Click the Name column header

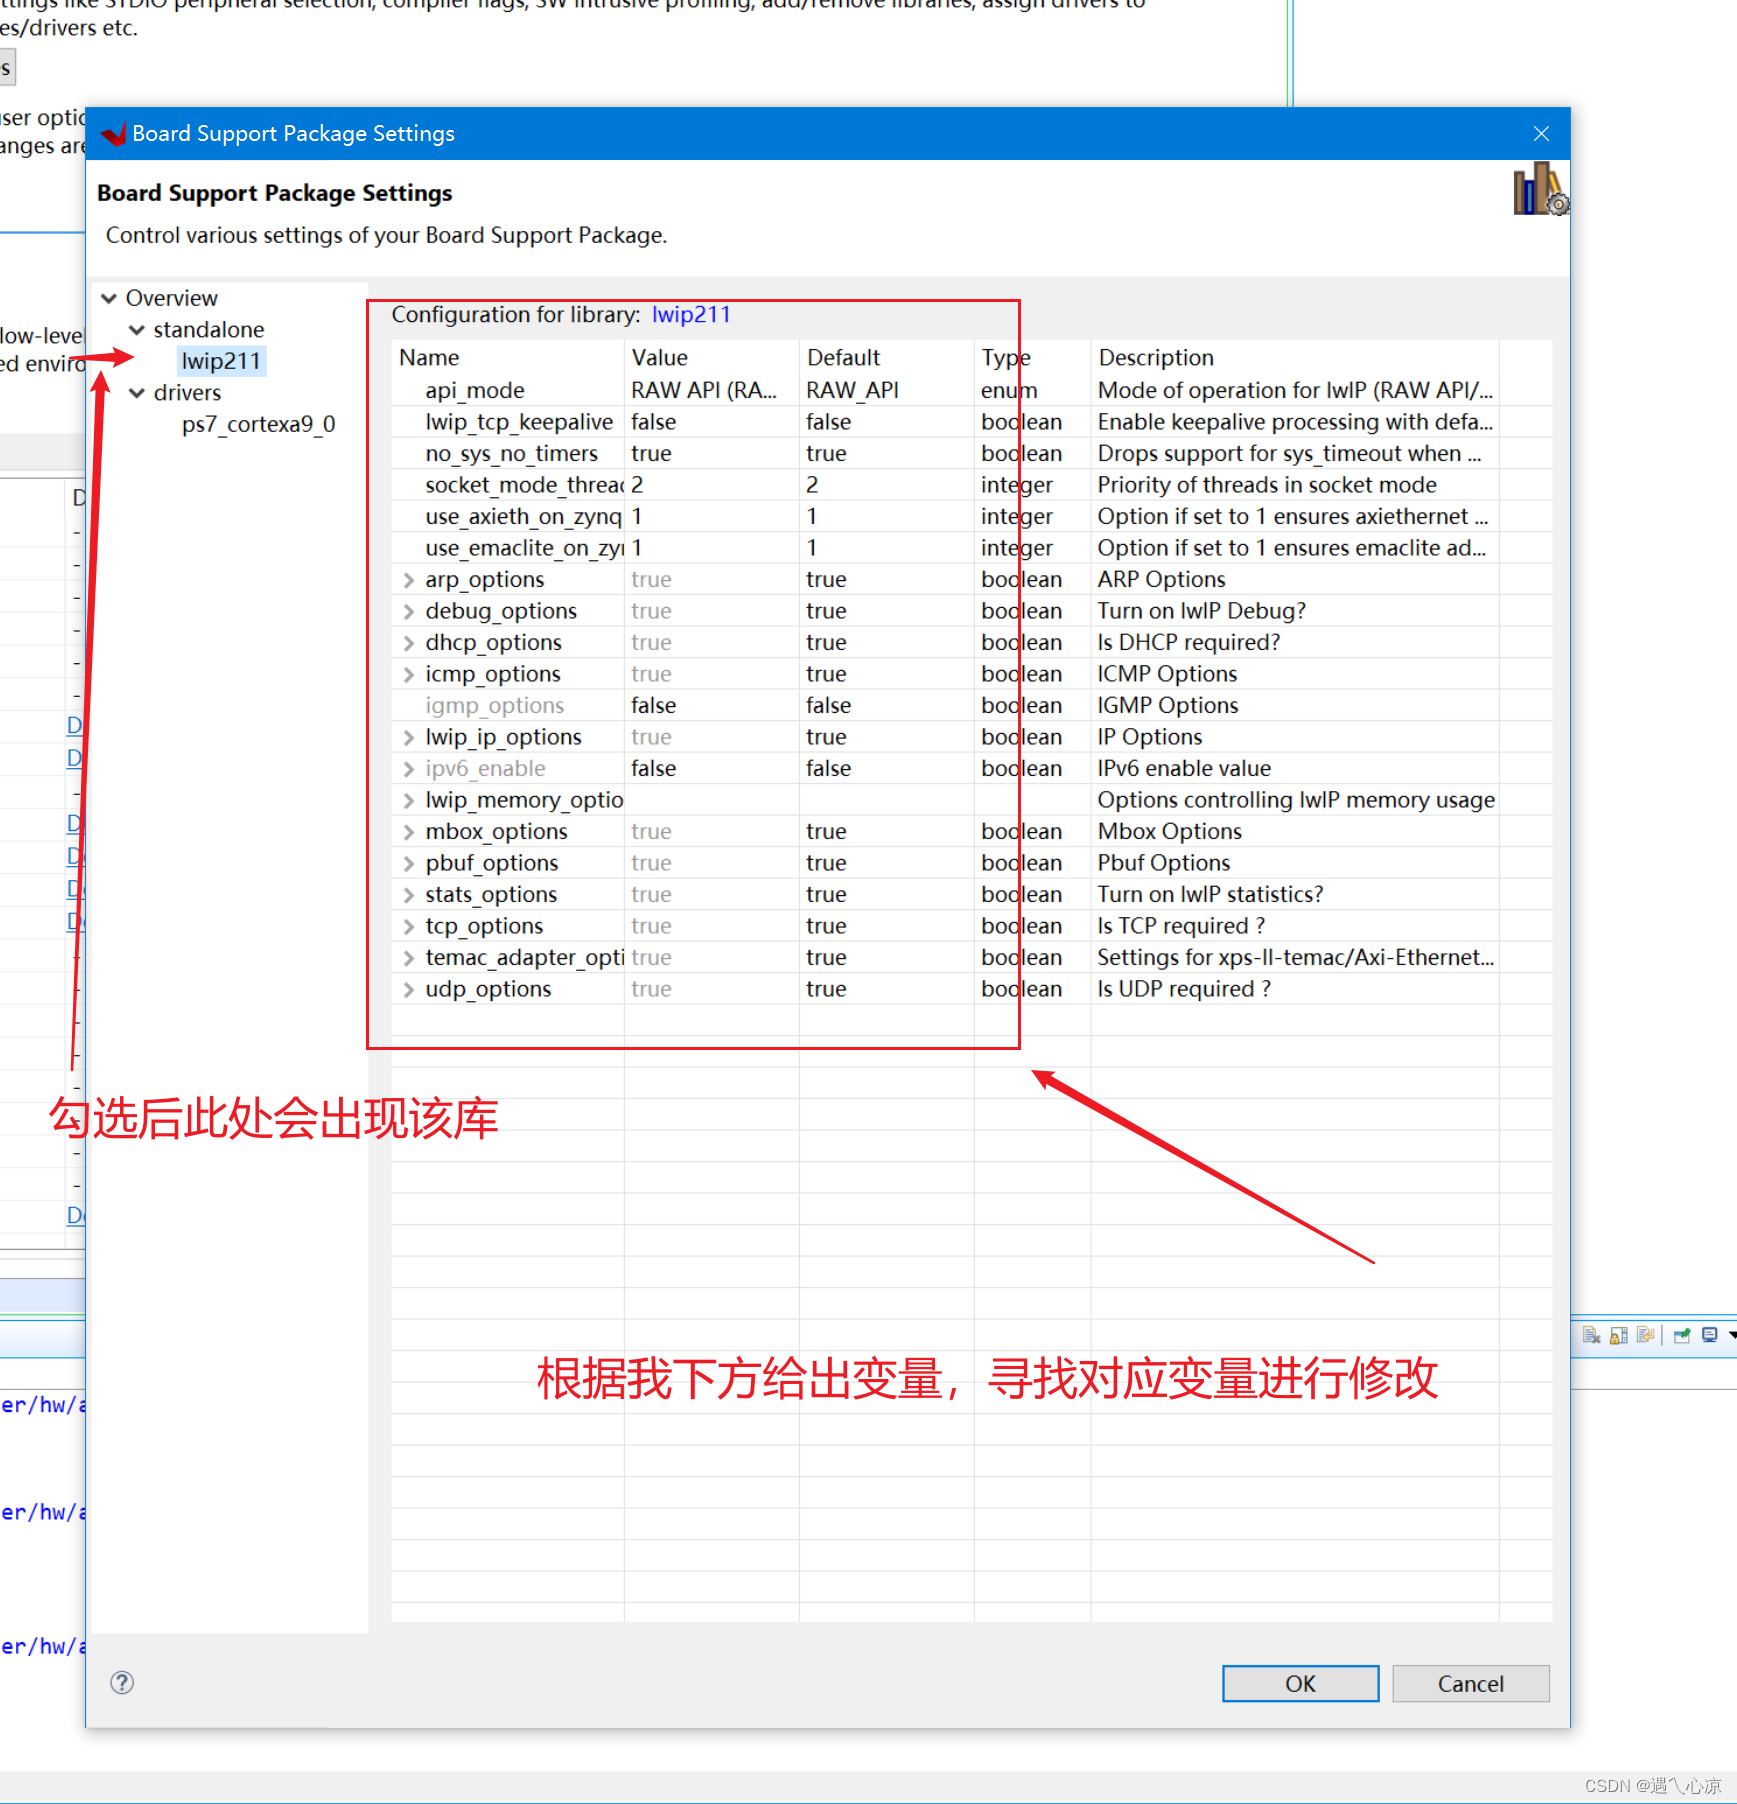pos(508,358)
